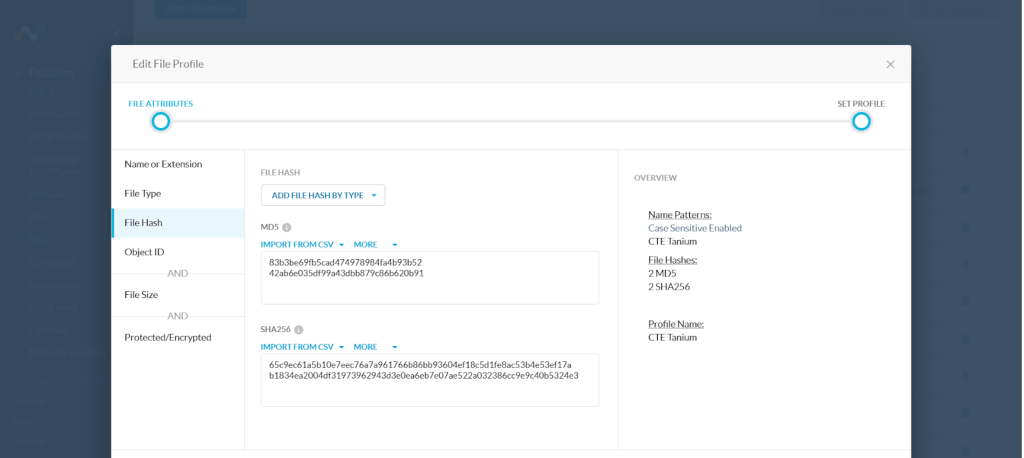This screenshot has height=458, width=1024.
Task: Click the Name Patterns overview heading
Action: coord(680,214)
